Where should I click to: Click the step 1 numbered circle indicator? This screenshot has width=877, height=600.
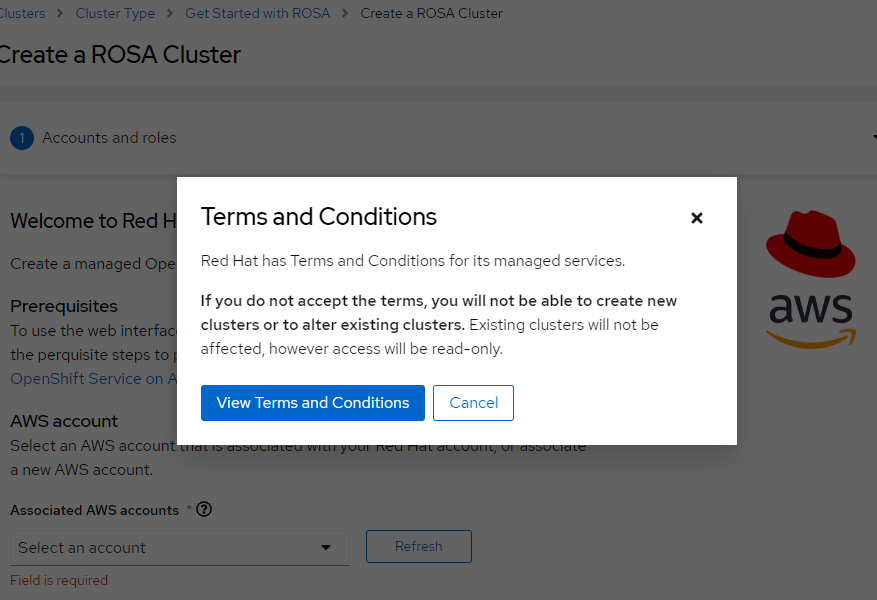pyautogui.click(x=21, y=138)
